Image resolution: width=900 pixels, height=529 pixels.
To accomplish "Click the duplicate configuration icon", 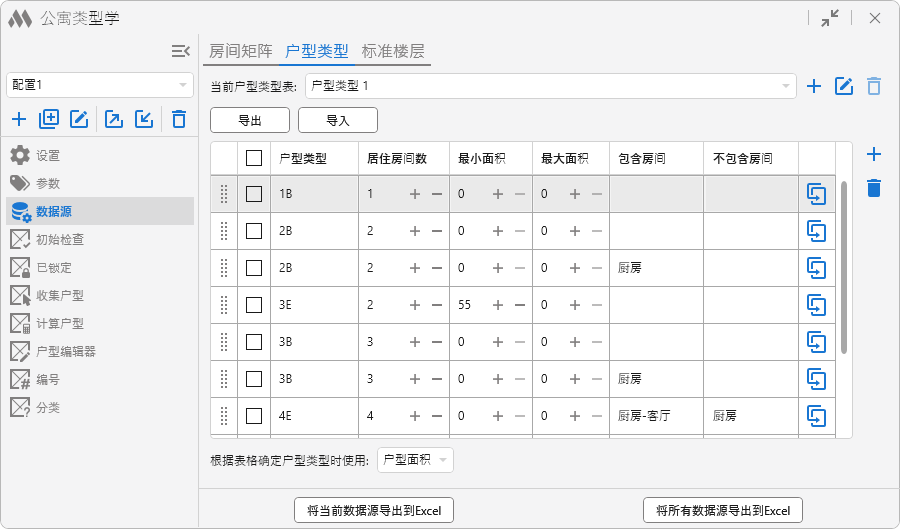I will click(x=49, y=120).
